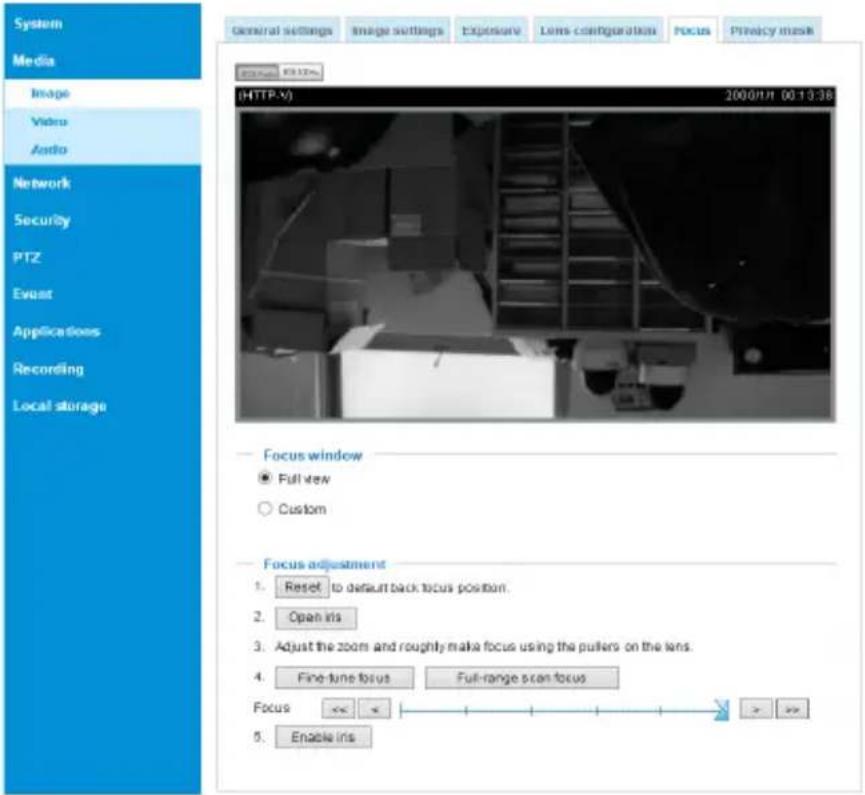Select Full view focus window

(265, 478)
